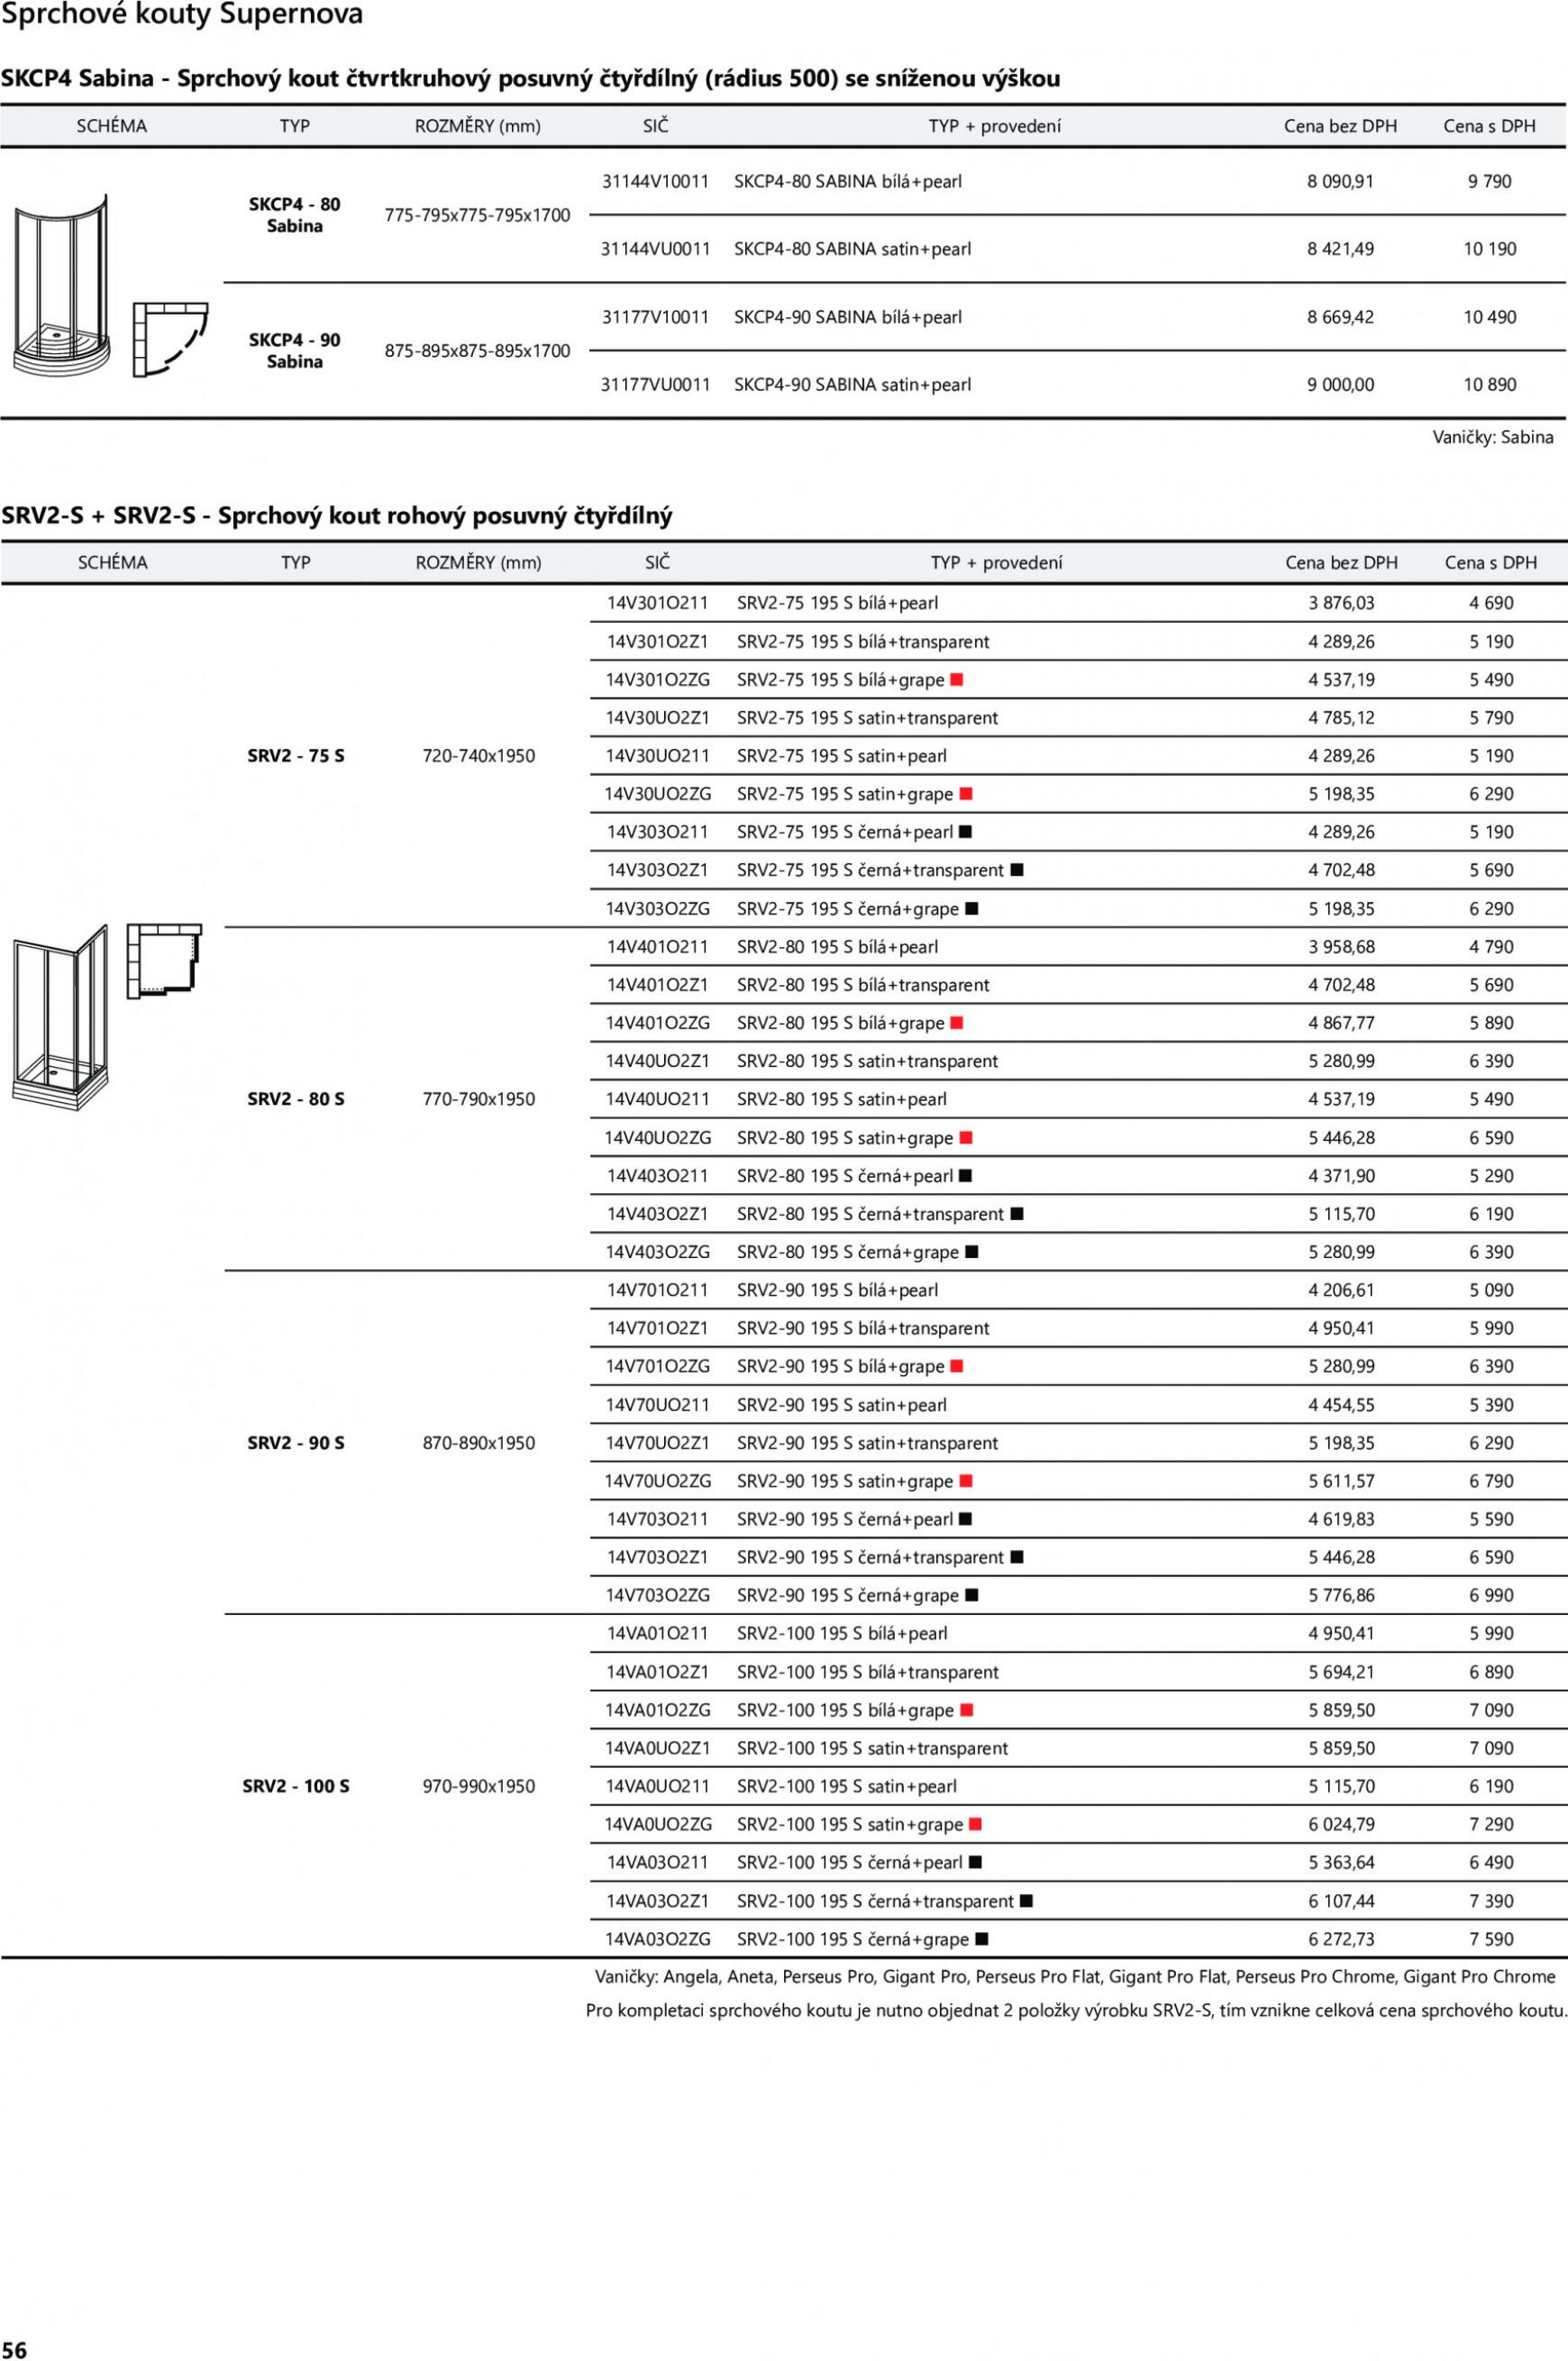1568x2361 pixels.
Task: Click the SRV2-S corner shower illustration
Action: click(60, 1017)
